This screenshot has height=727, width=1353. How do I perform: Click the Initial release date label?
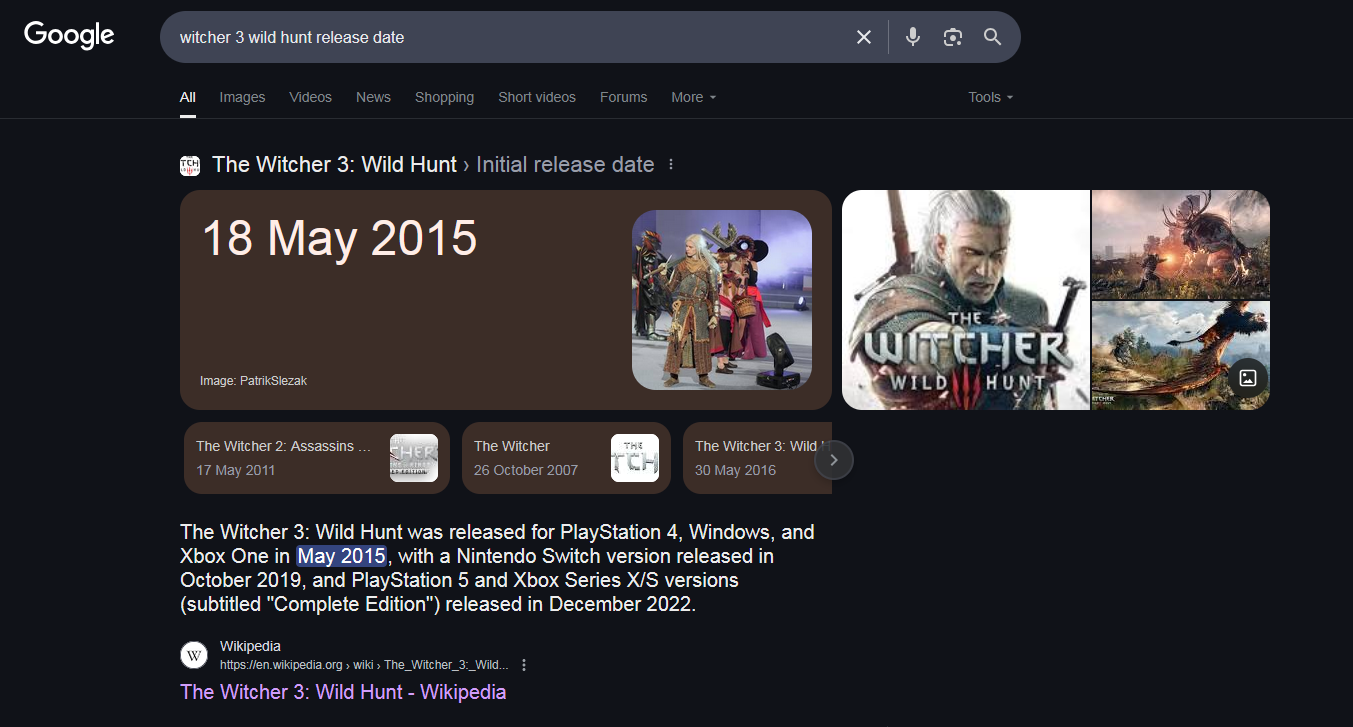[565, 165]
